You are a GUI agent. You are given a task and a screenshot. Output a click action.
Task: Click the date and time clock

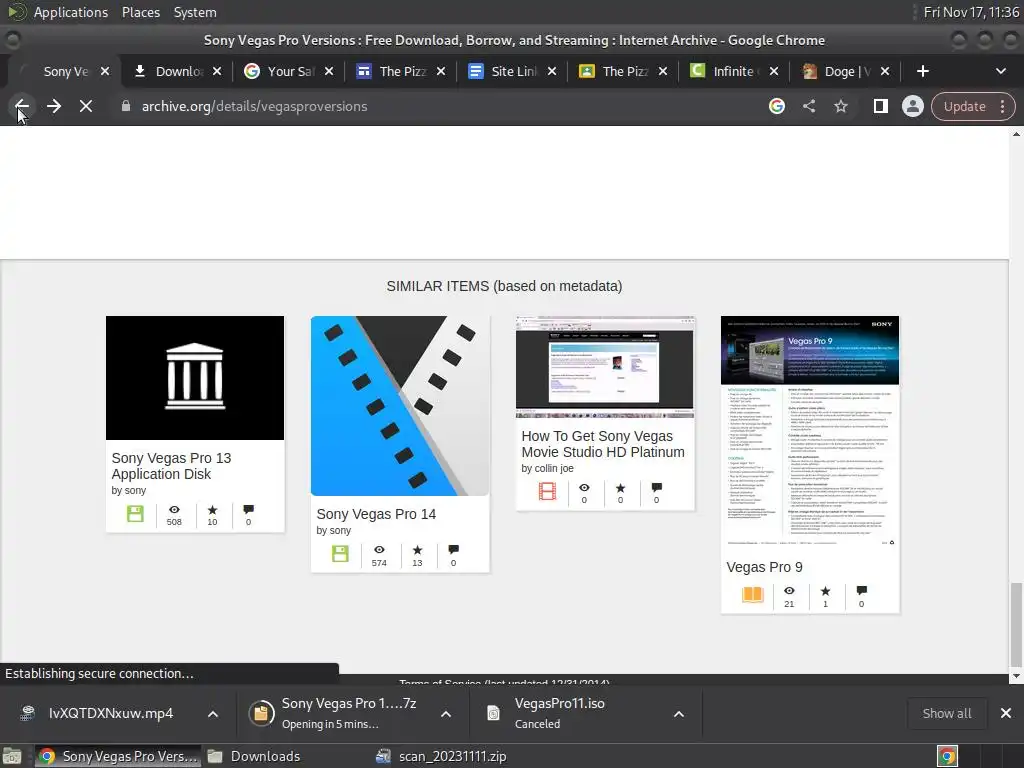coord(971,12)
